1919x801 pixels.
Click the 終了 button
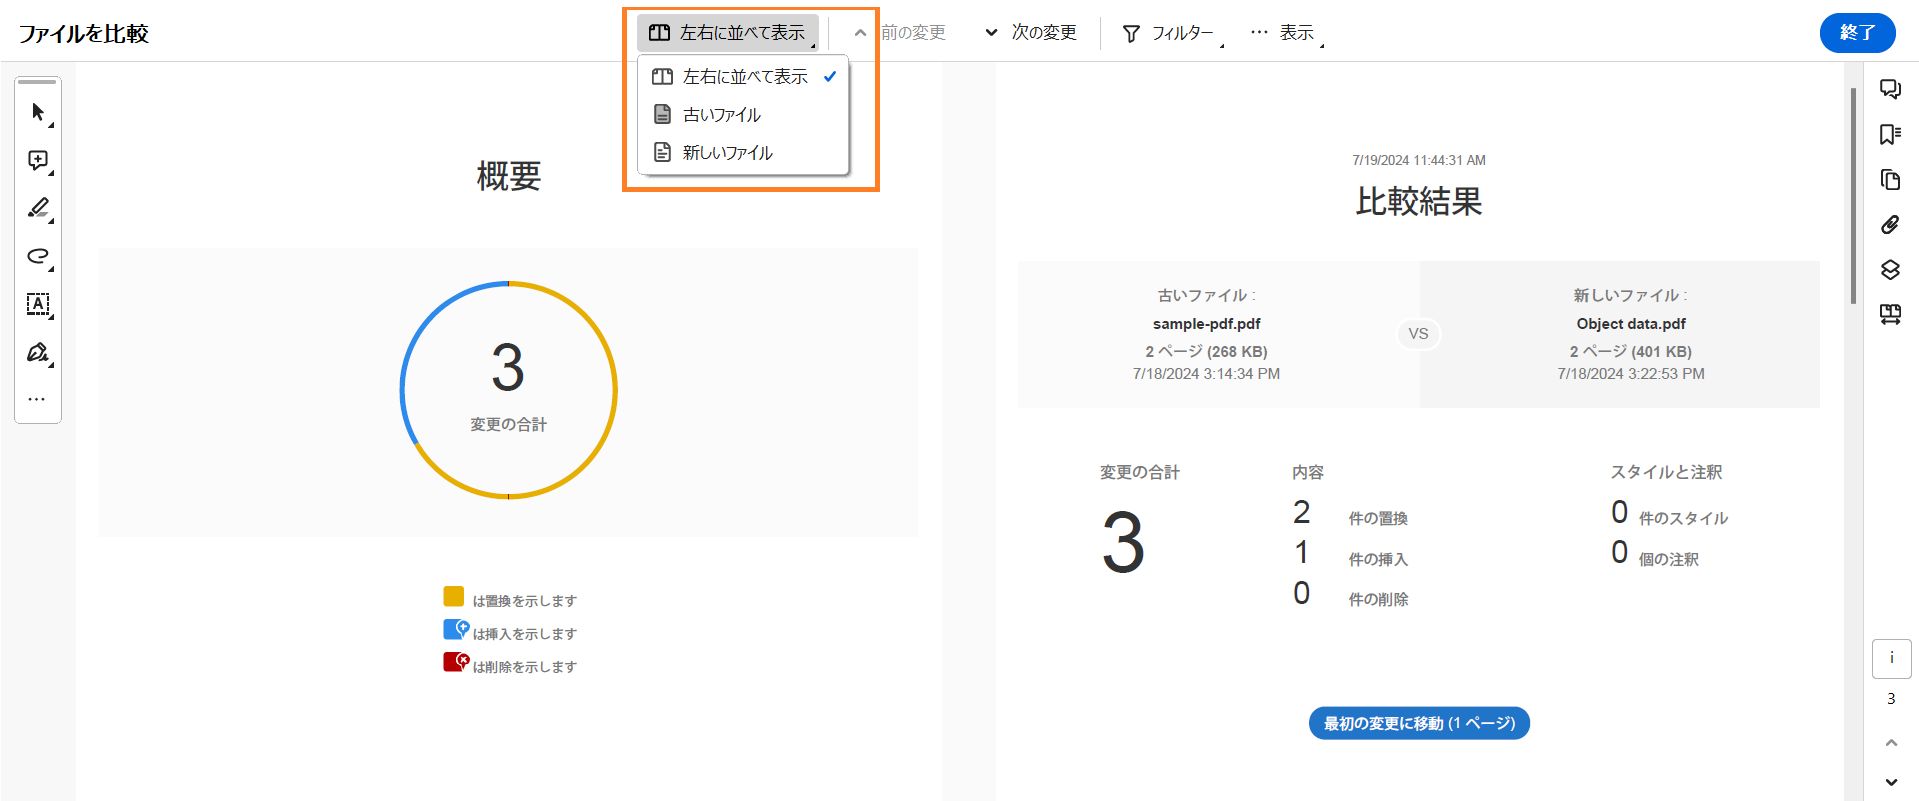1857,33
